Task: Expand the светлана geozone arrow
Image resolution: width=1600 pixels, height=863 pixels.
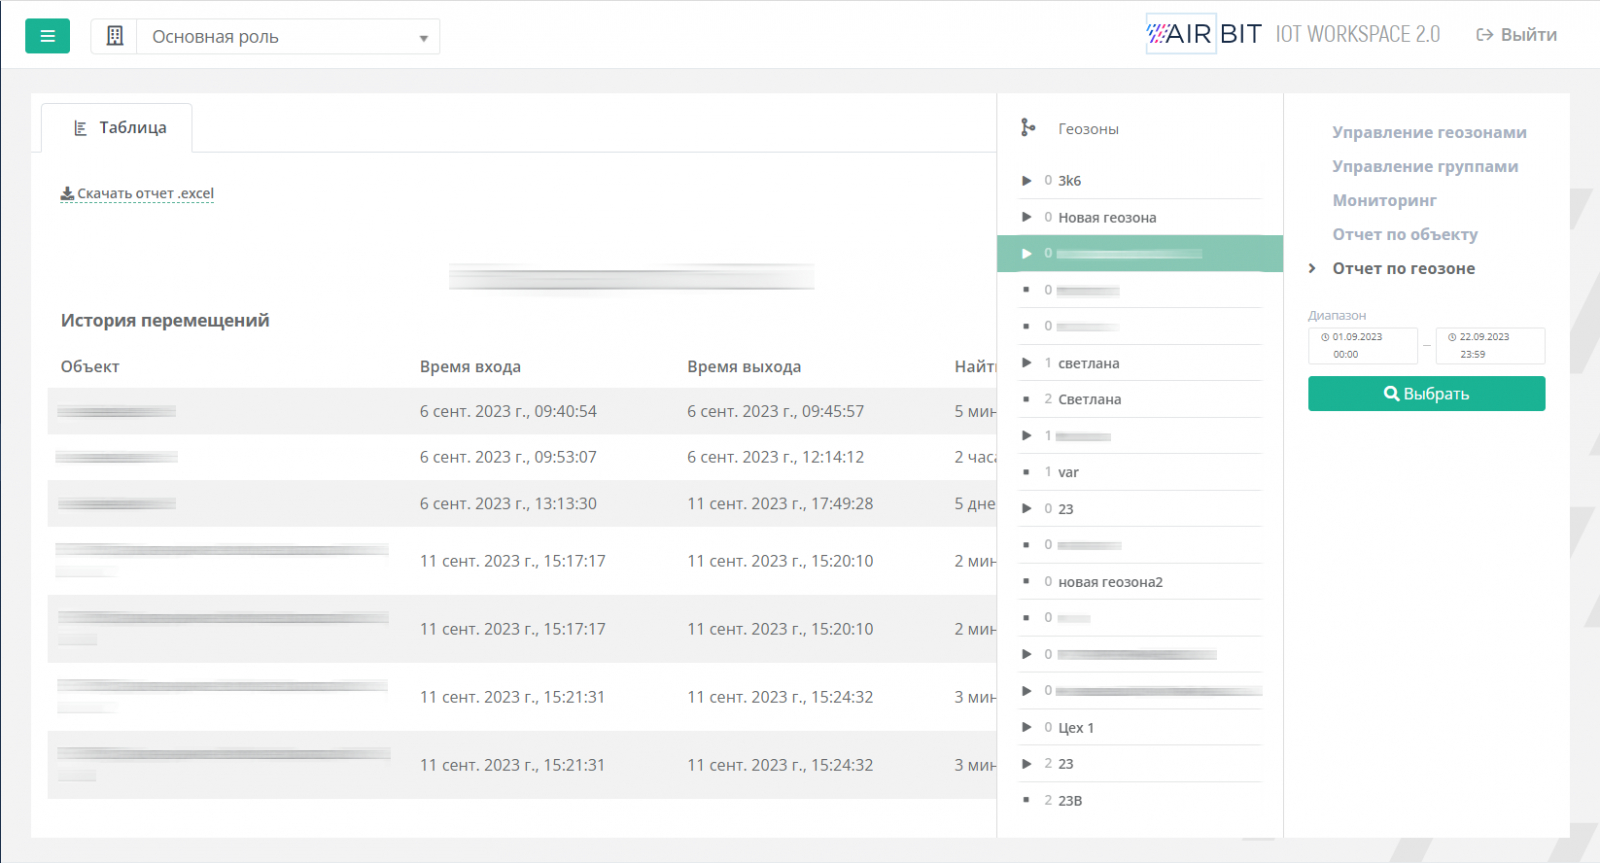Action: [x=1026, y=363]
